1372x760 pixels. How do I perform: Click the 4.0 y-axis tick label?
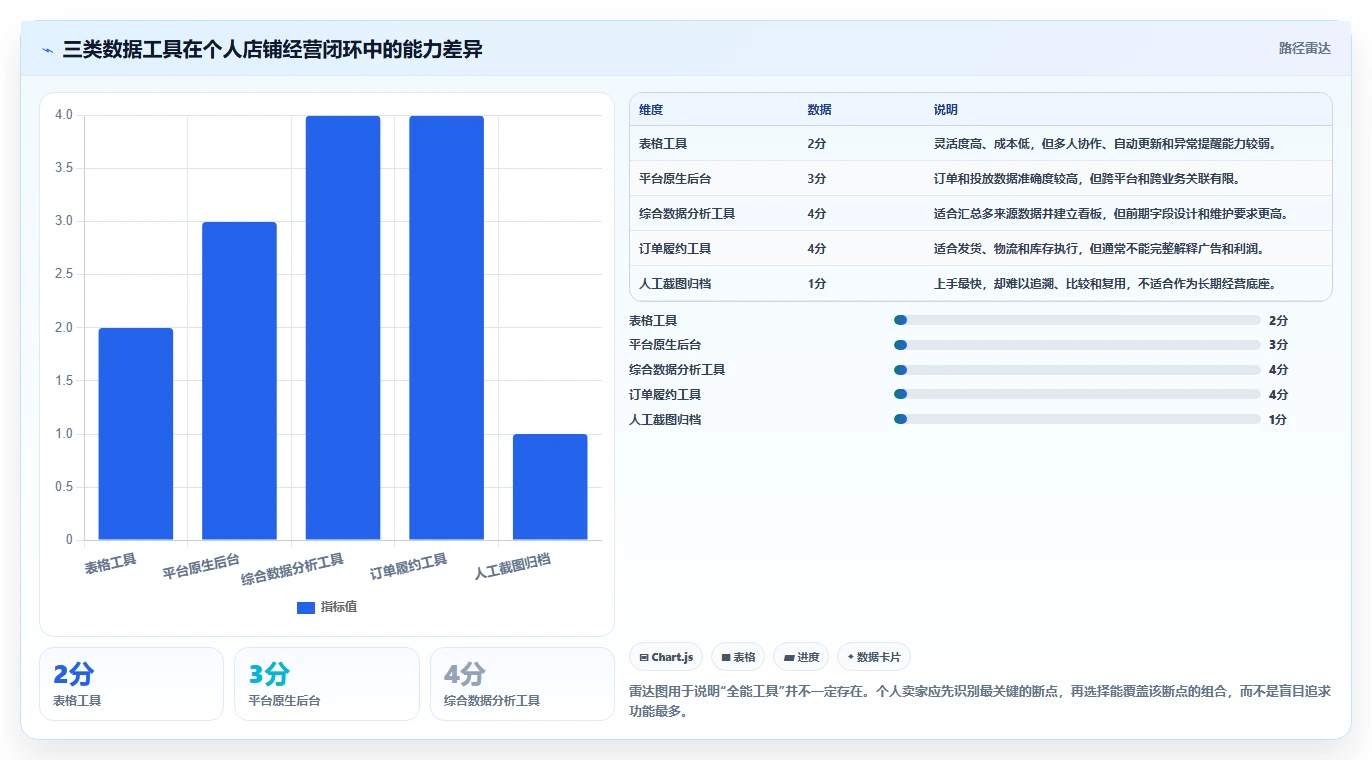tap(64, 115)
